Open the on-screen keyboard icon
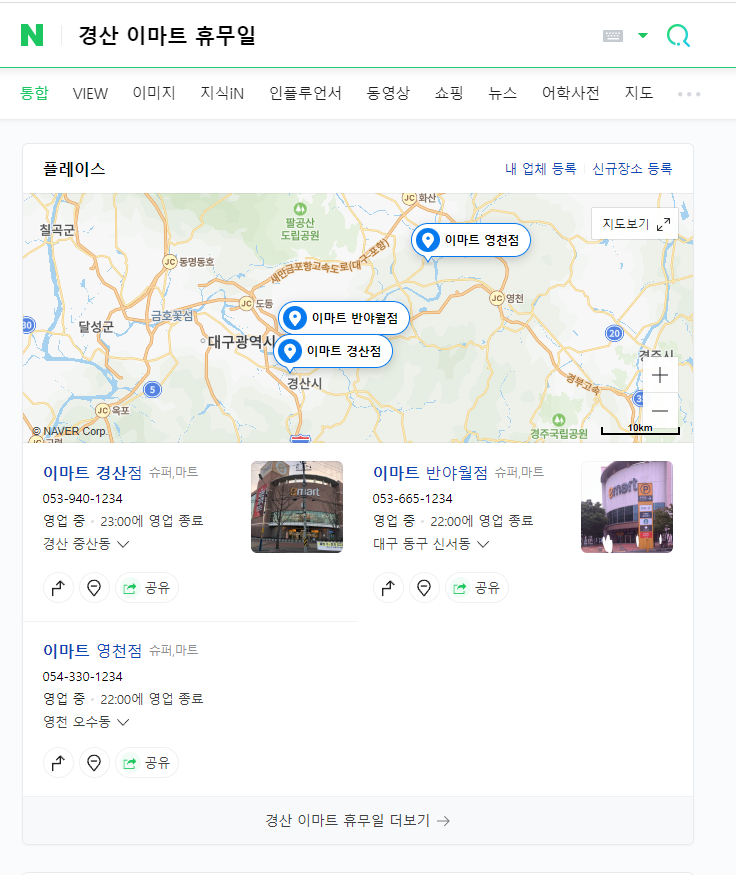The image size is (736, 875). coord(613,36)
